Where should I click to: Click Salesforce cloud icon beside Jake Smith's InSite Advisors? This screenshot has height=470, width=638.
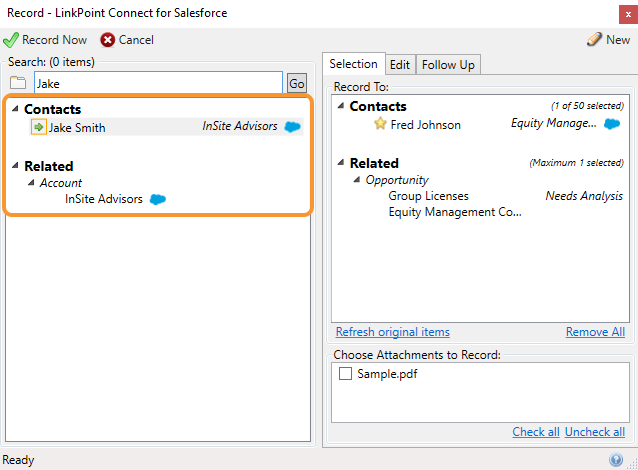coord(292,127)
